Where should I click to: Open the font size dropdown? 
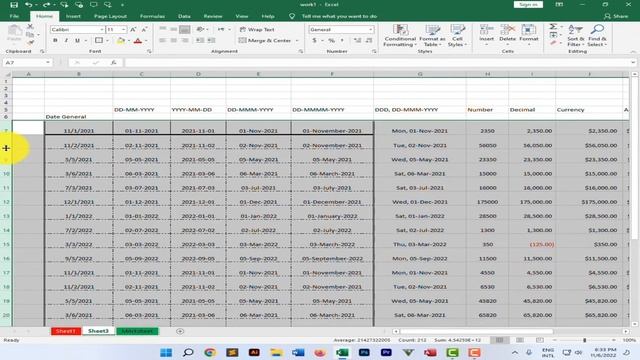123,29
